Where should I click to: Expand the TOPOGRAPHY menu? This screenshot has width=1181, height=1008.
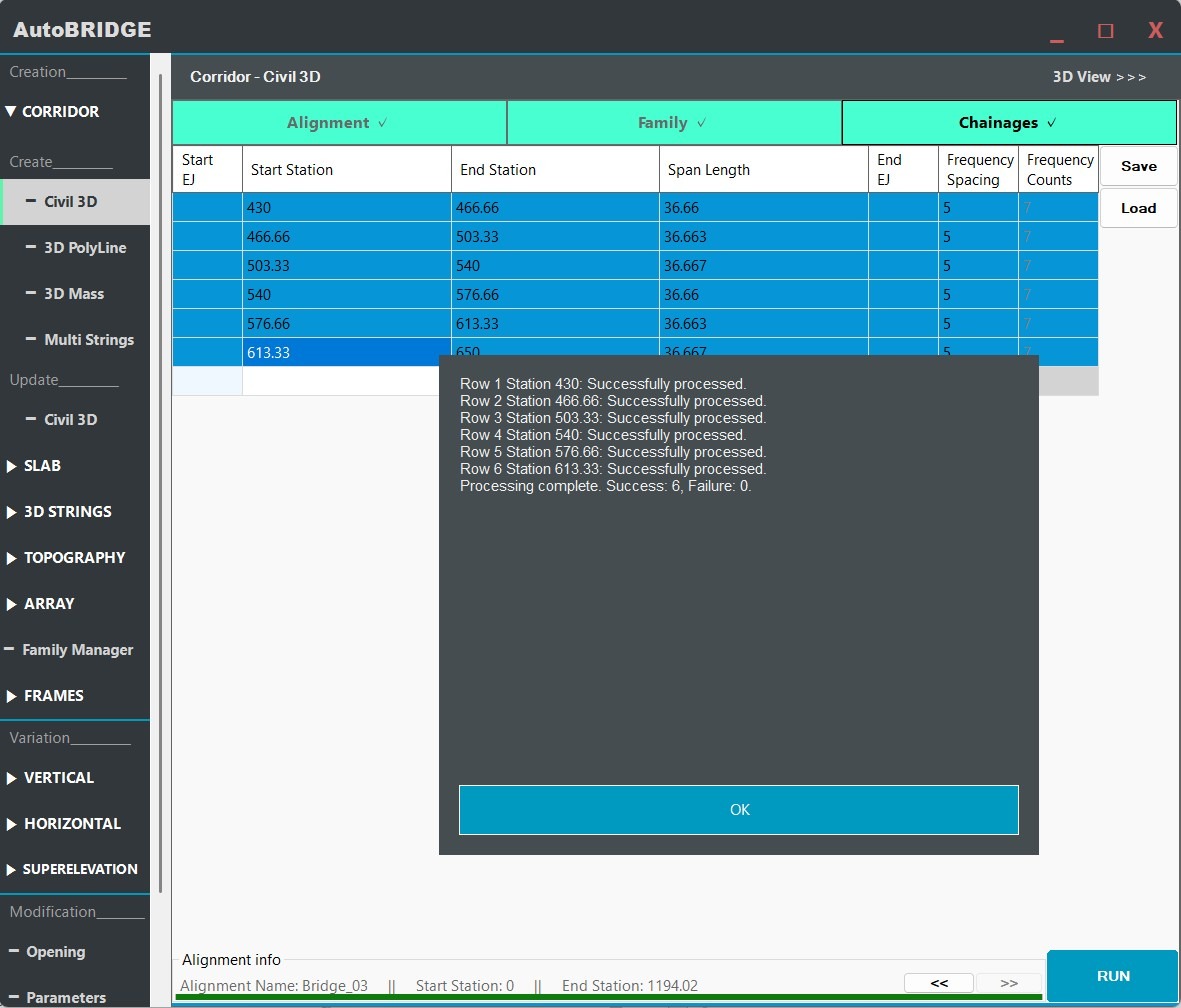[73, 558]
